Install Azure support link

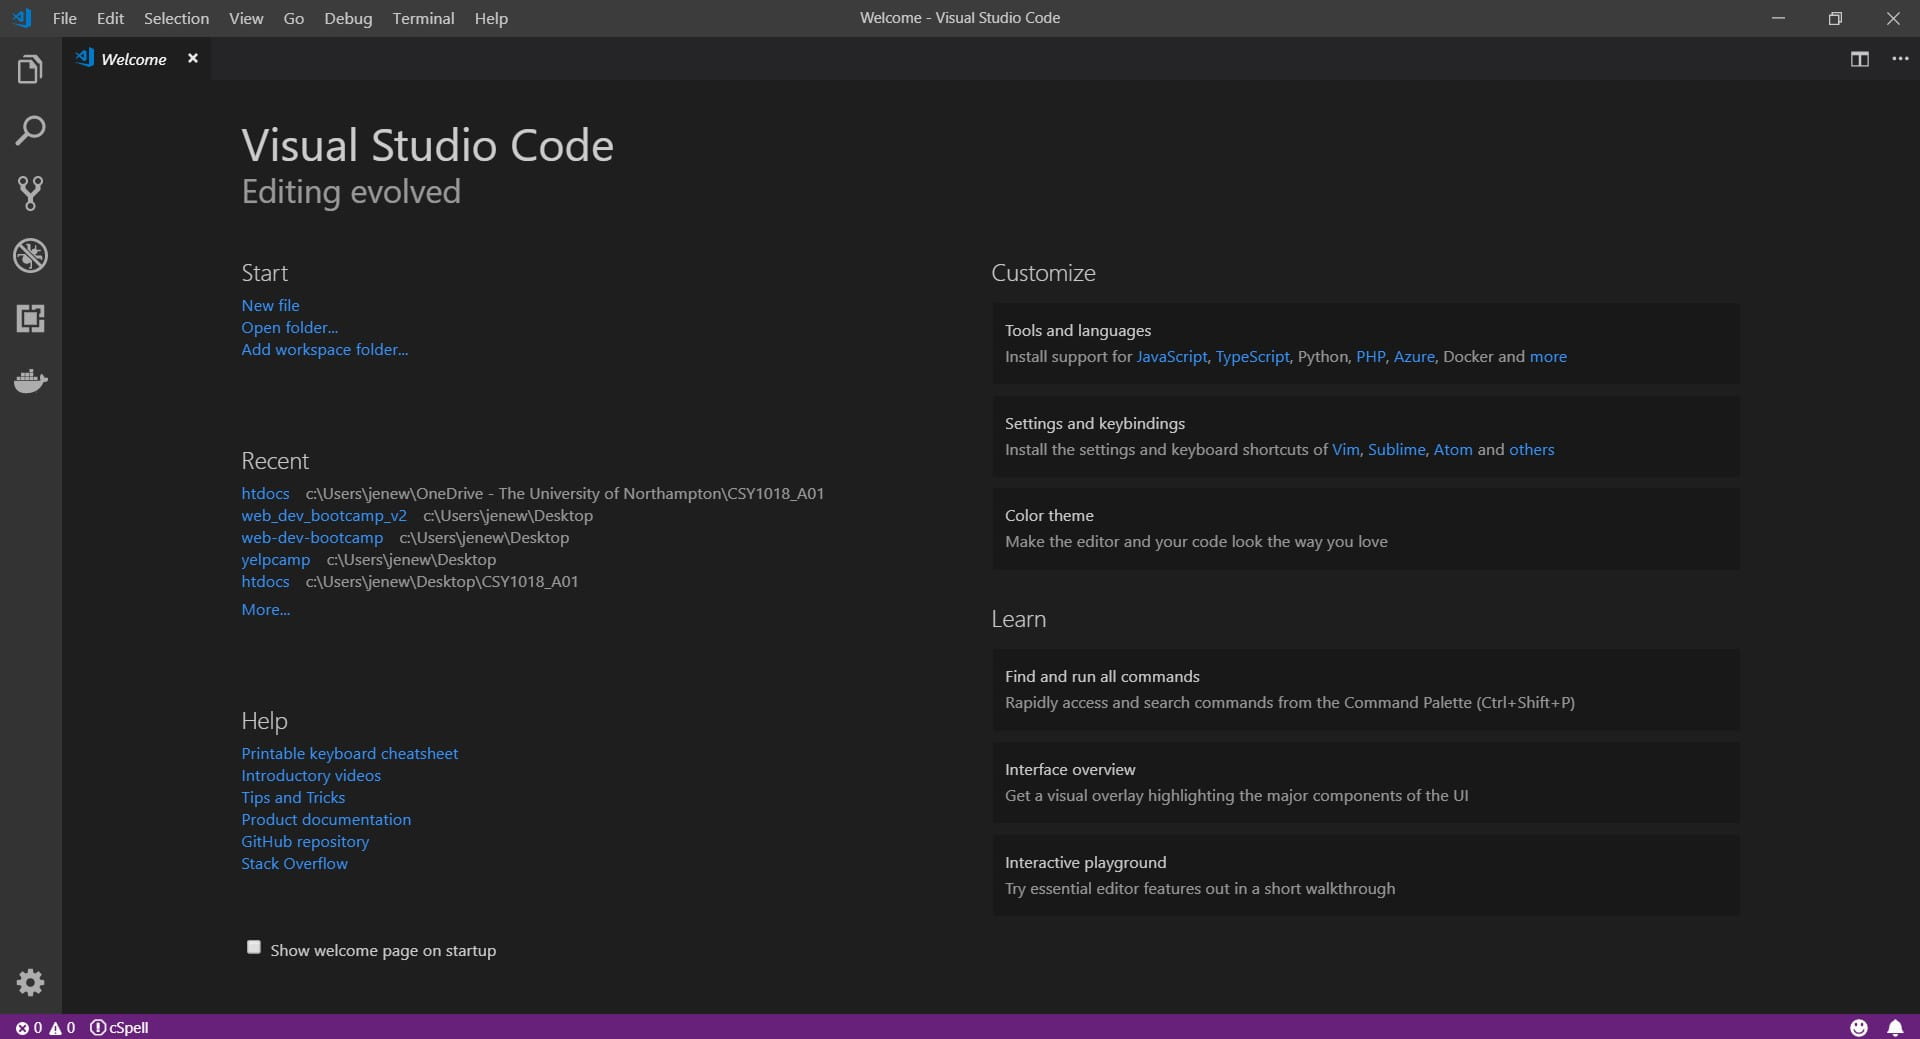coord(1414,356)
